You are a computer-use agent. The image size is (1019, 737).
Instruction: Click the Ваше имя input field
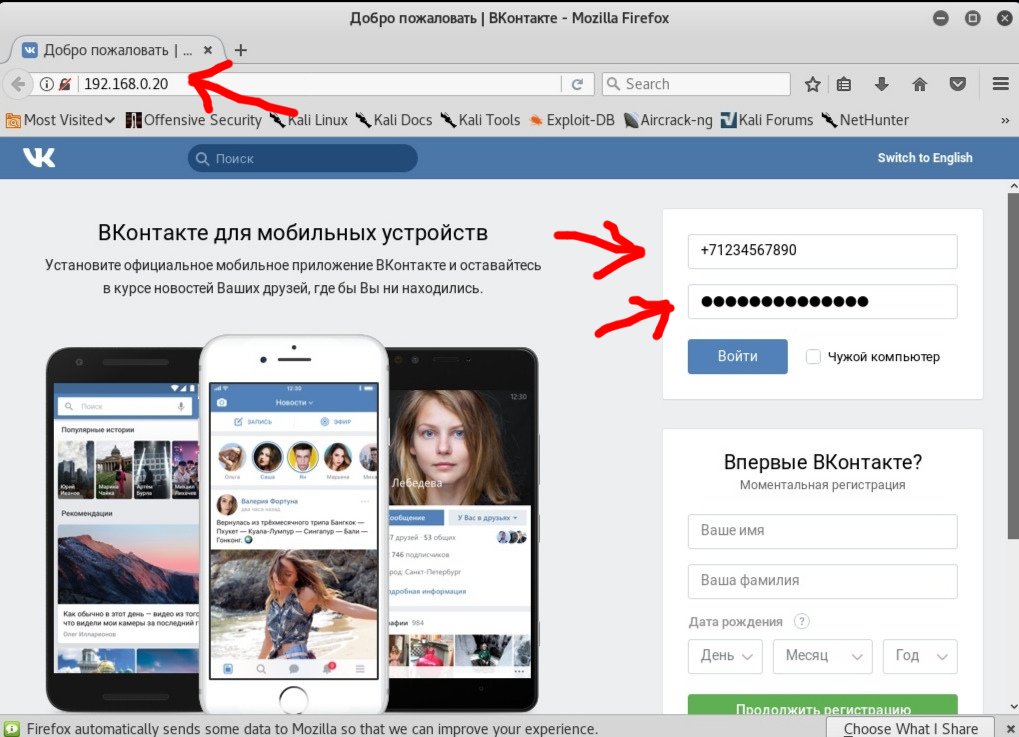pyautogui.click(x=823, y=531)
